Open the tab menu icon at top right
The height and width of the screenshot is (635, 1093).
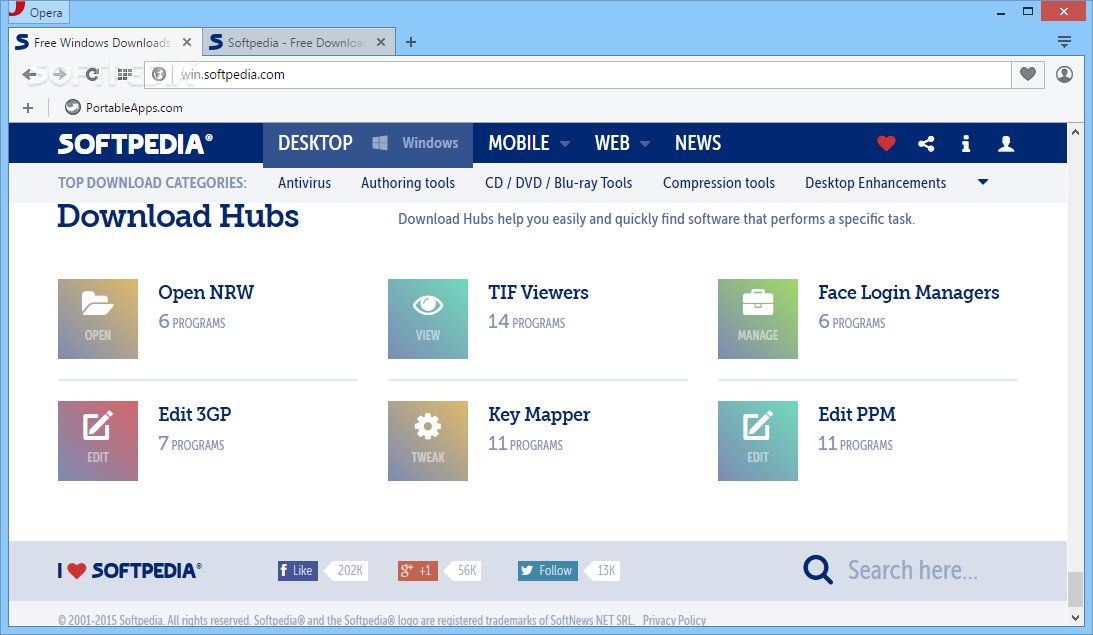1064,42
